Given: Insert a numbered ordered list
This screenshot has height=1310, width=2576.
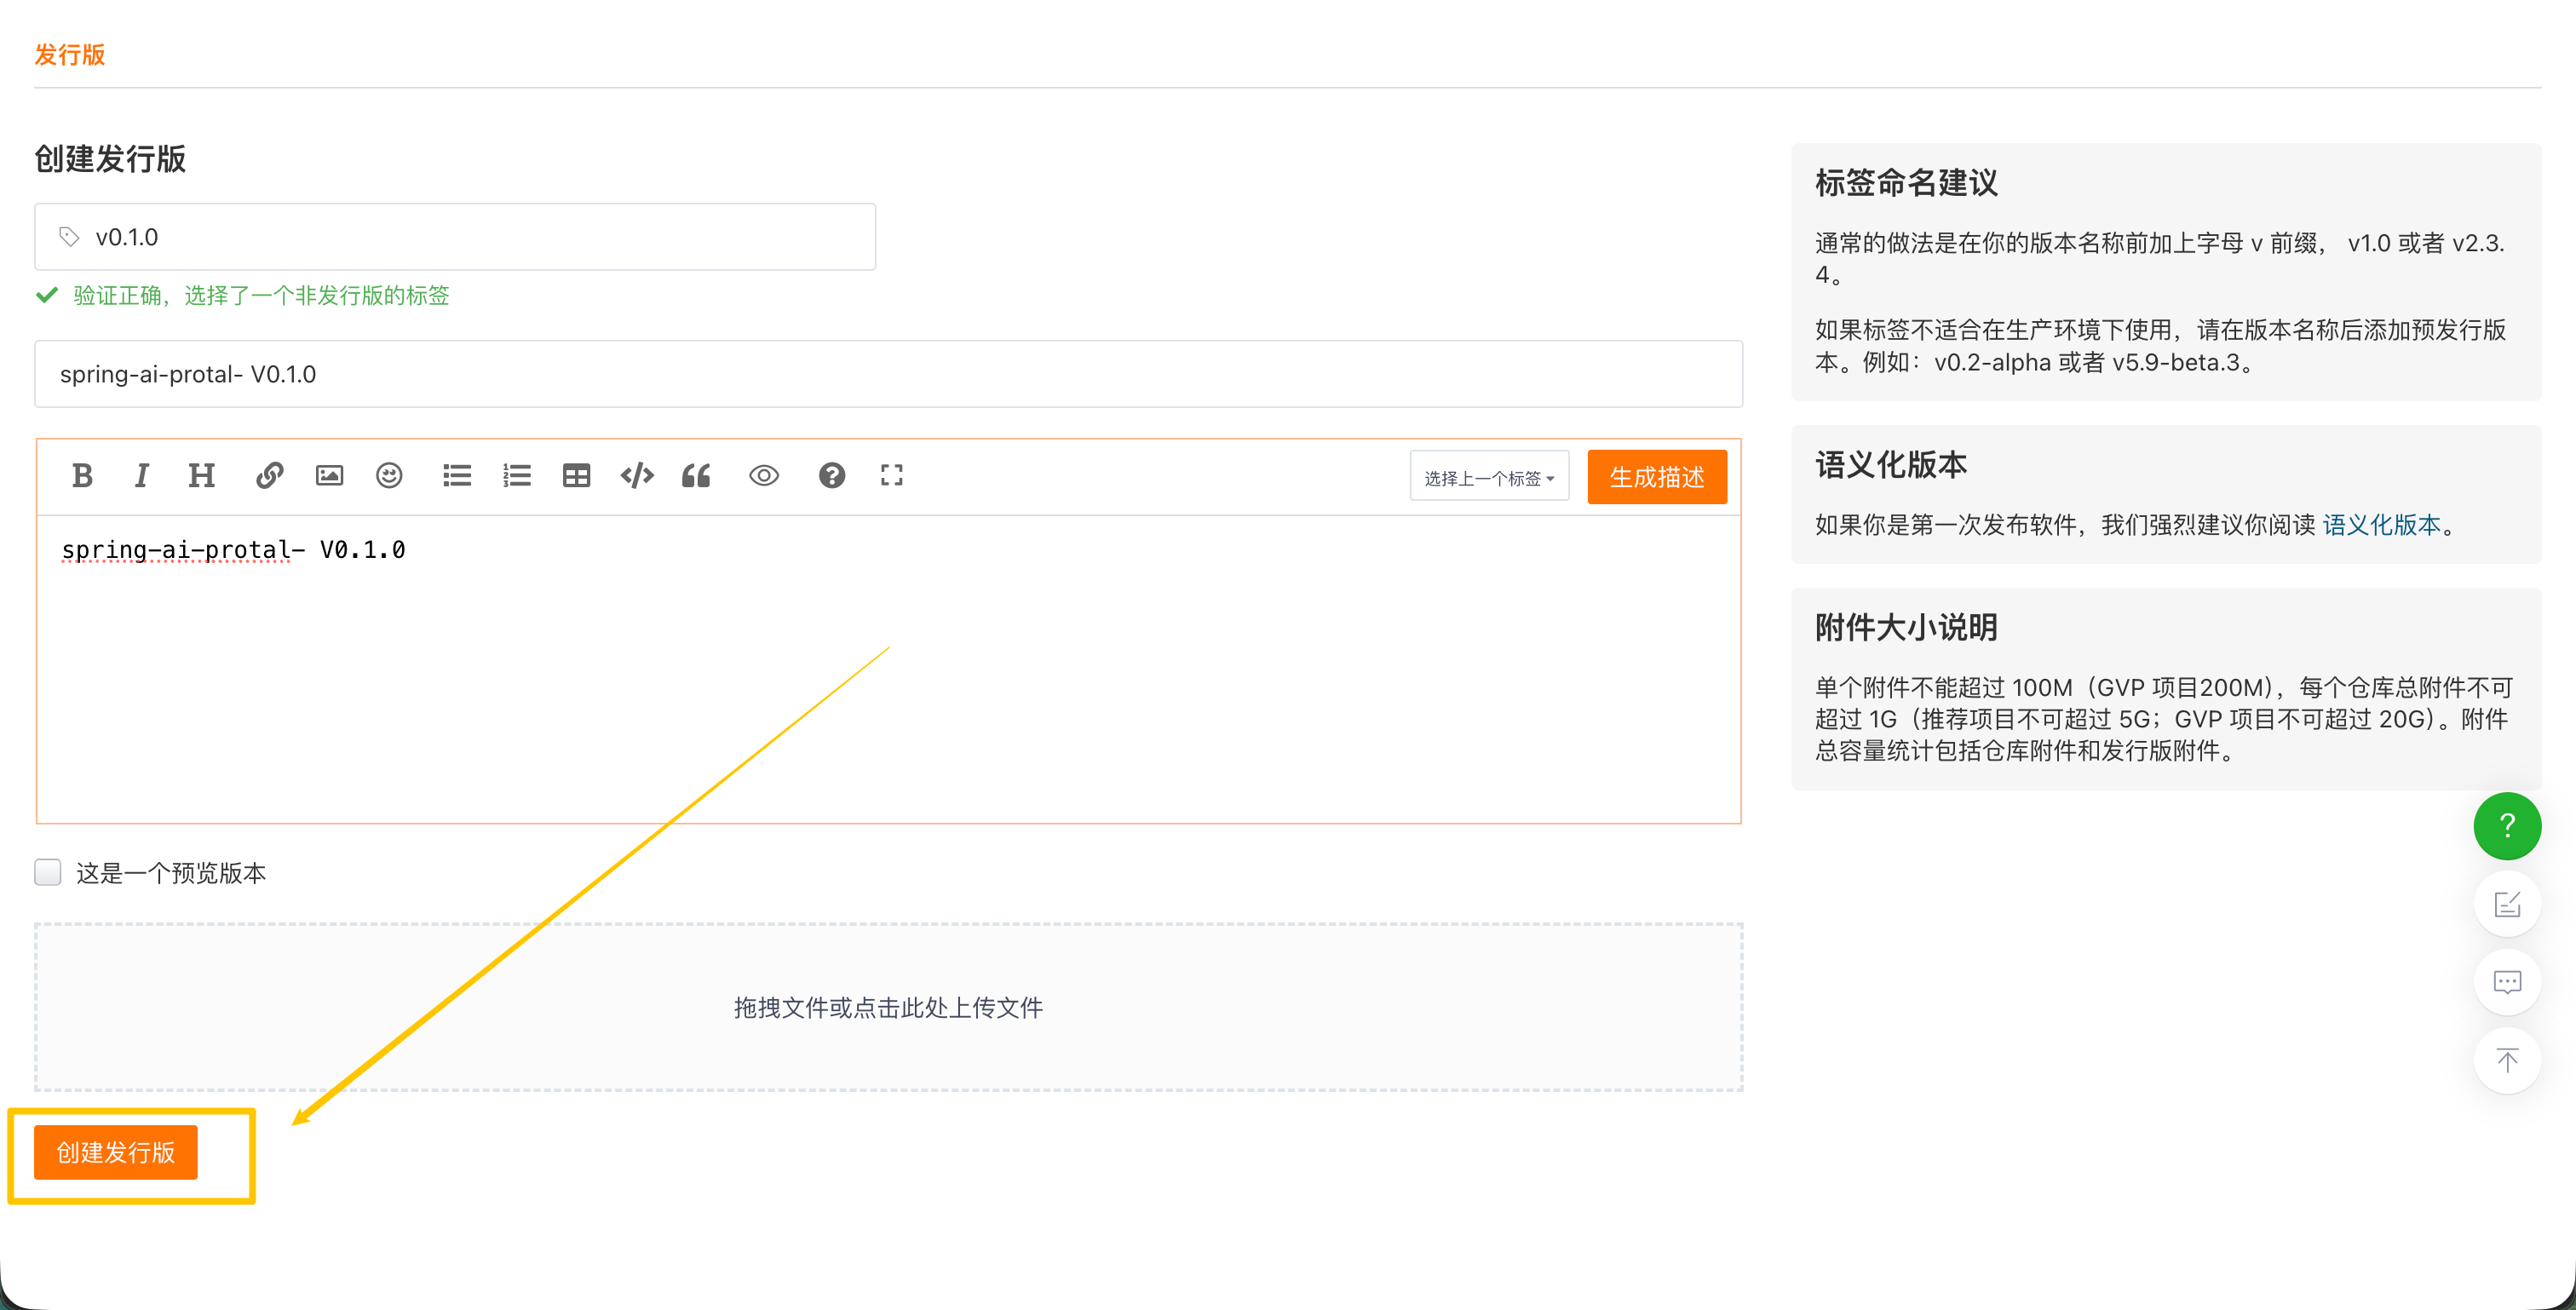Looking at the screenshot, I should pyautogui.click(x=517, y=476).
